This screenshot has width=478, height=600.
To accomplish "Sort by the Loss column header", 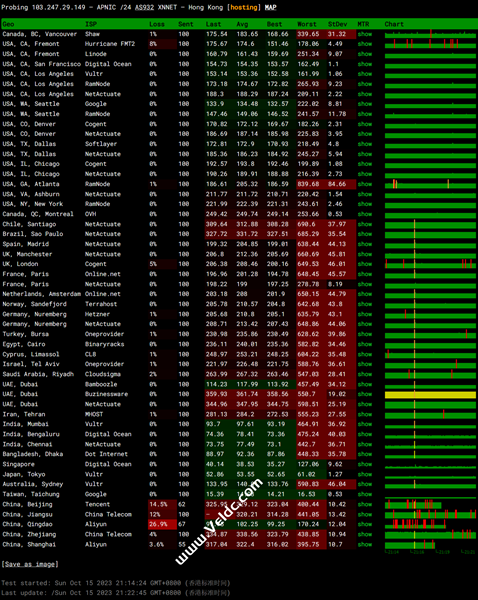I will tap(157, 24).
